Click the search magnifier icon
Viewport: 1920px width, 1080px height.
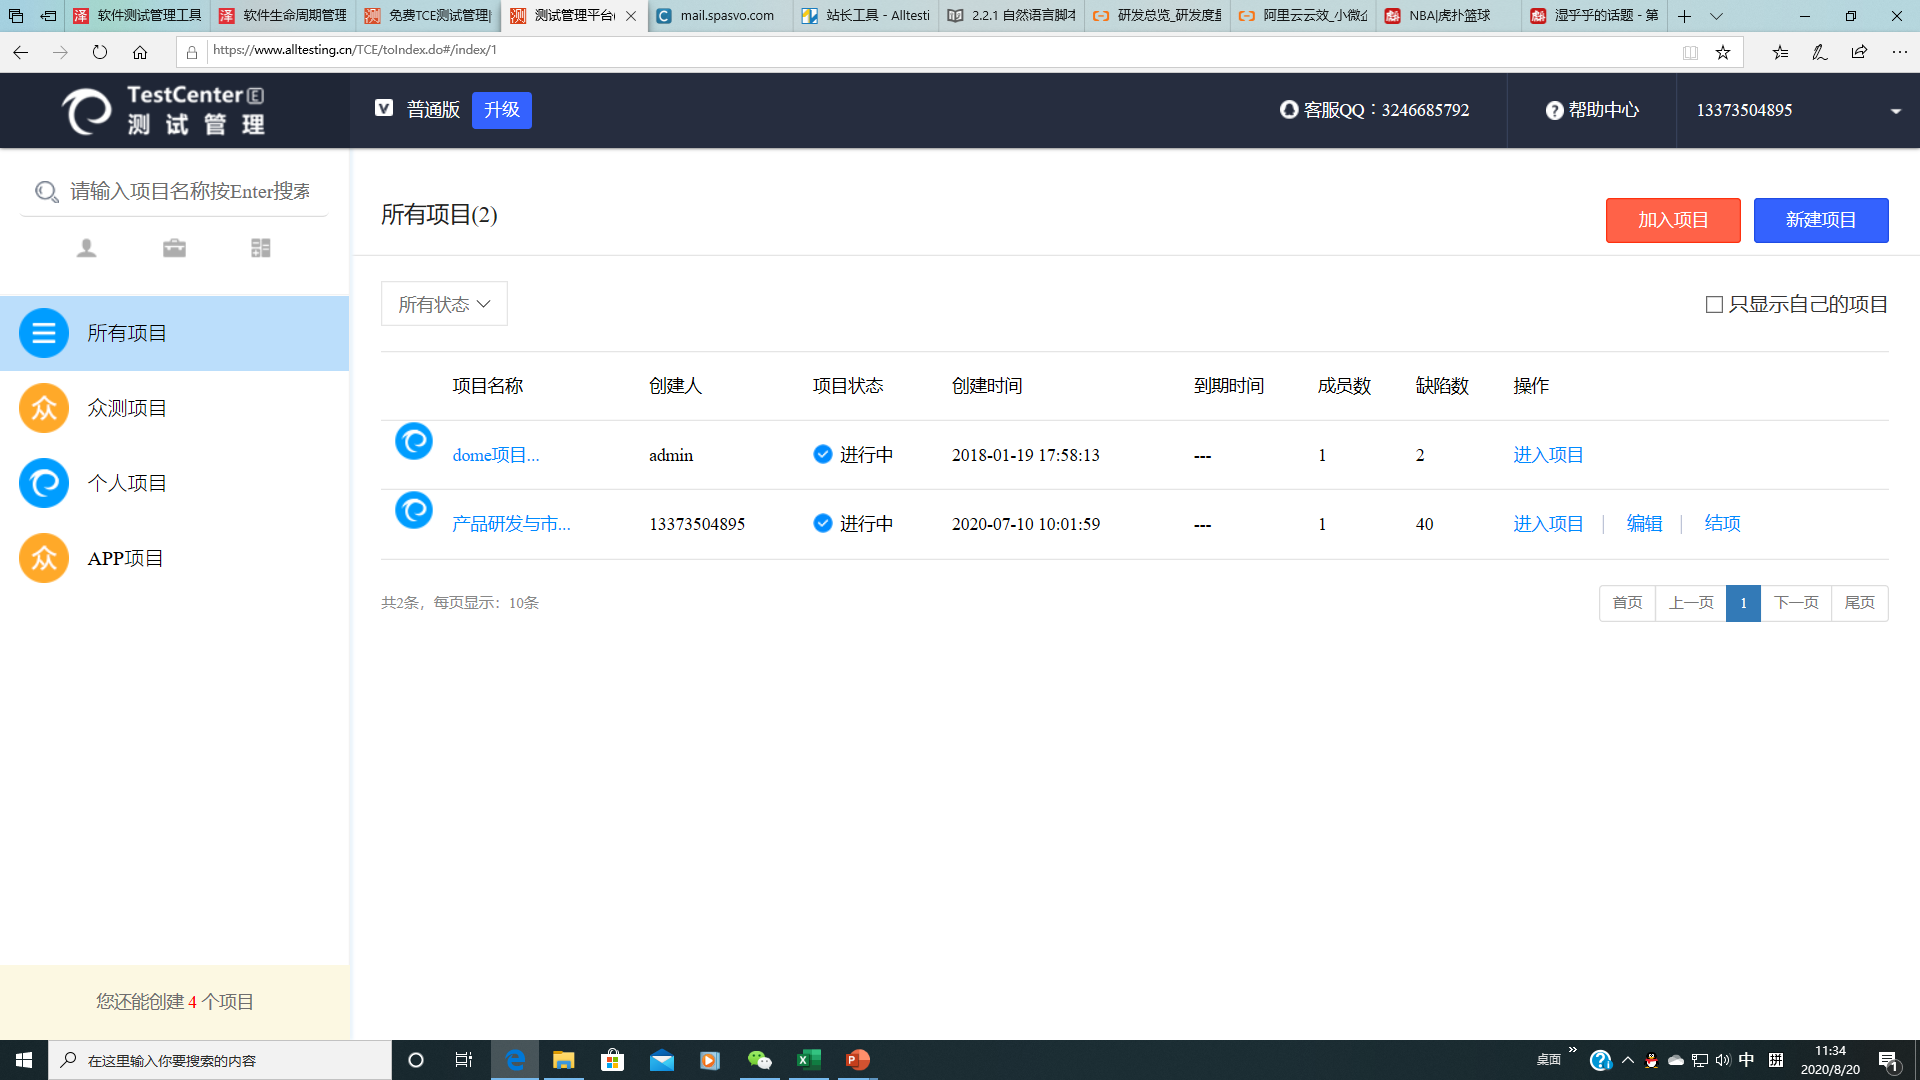[46, 191]
